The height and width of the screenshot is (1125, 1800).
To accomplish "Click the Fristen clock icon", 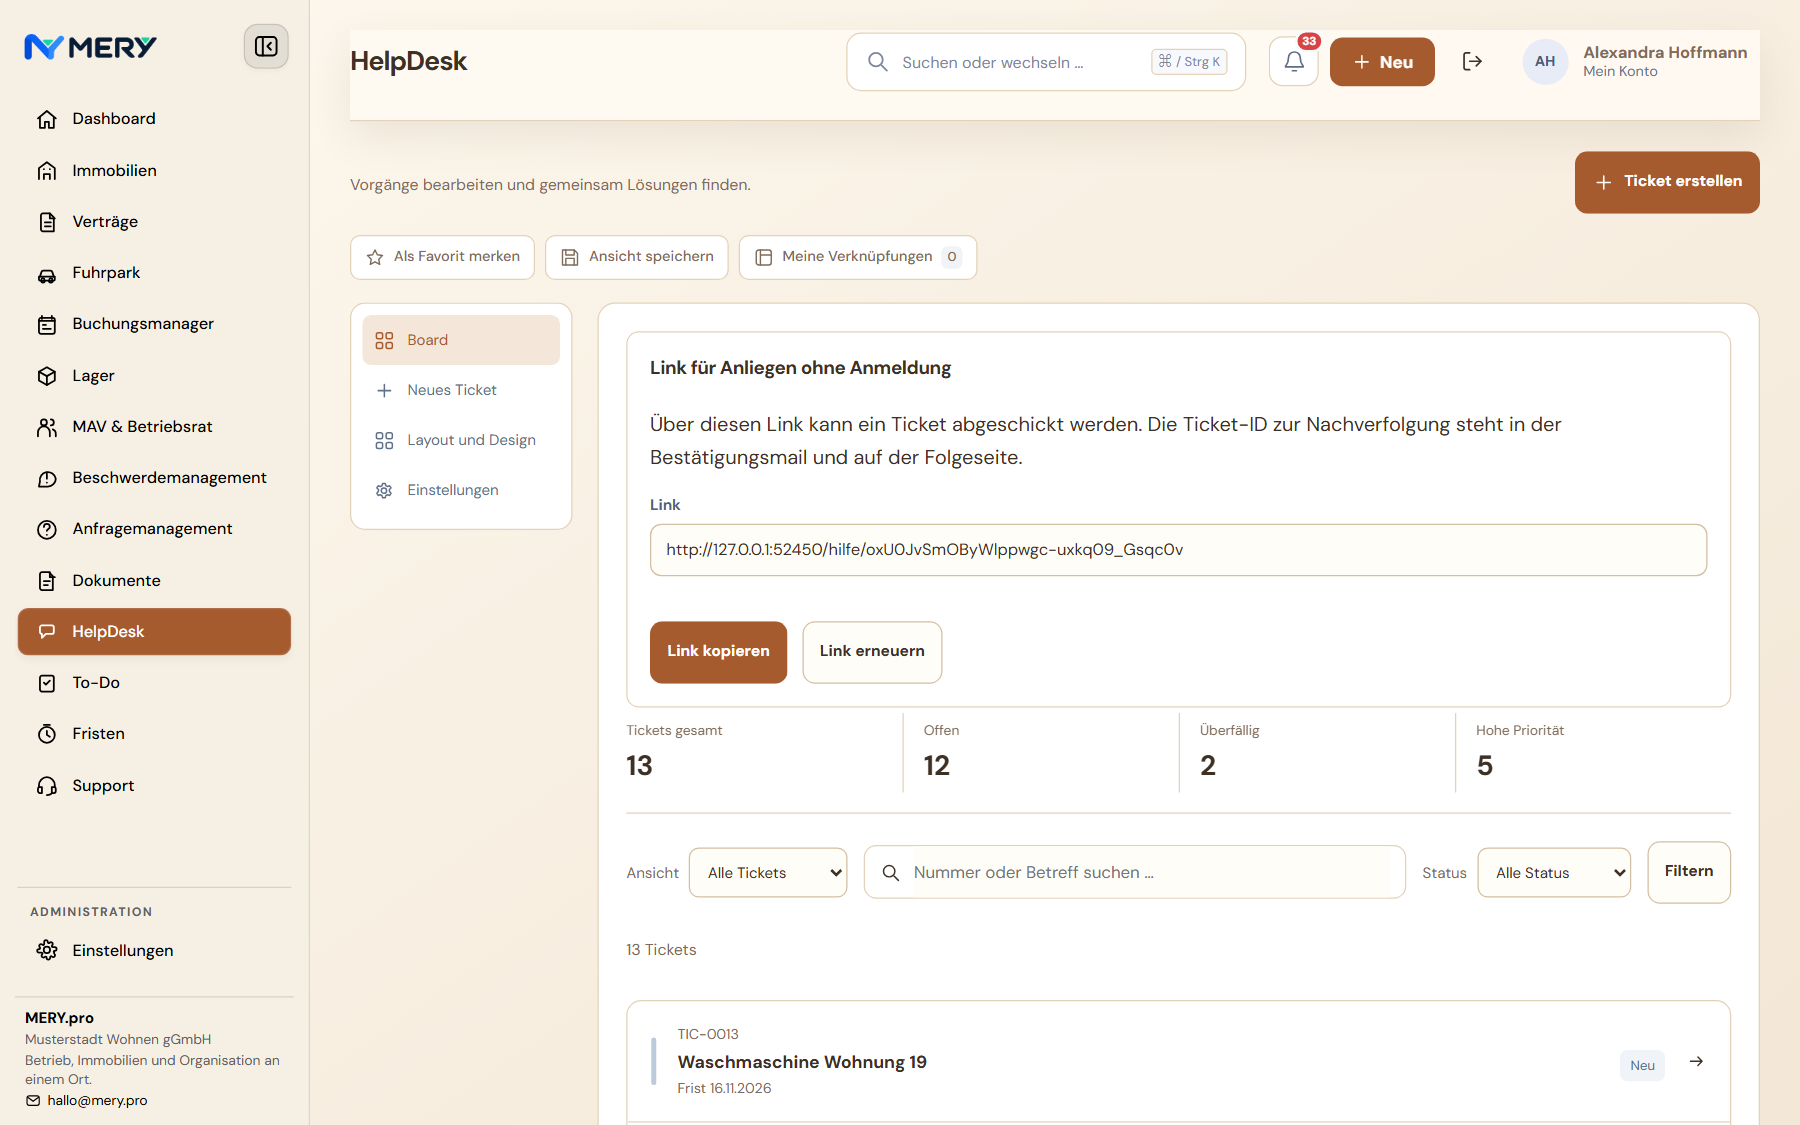I will pos(47,734).
